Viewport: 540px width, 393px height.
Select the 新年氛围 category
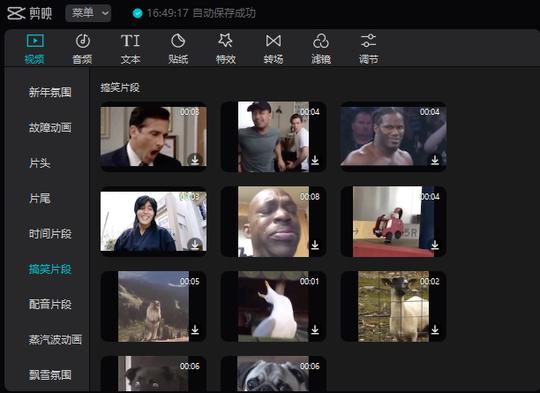click(x=50, y=92)
